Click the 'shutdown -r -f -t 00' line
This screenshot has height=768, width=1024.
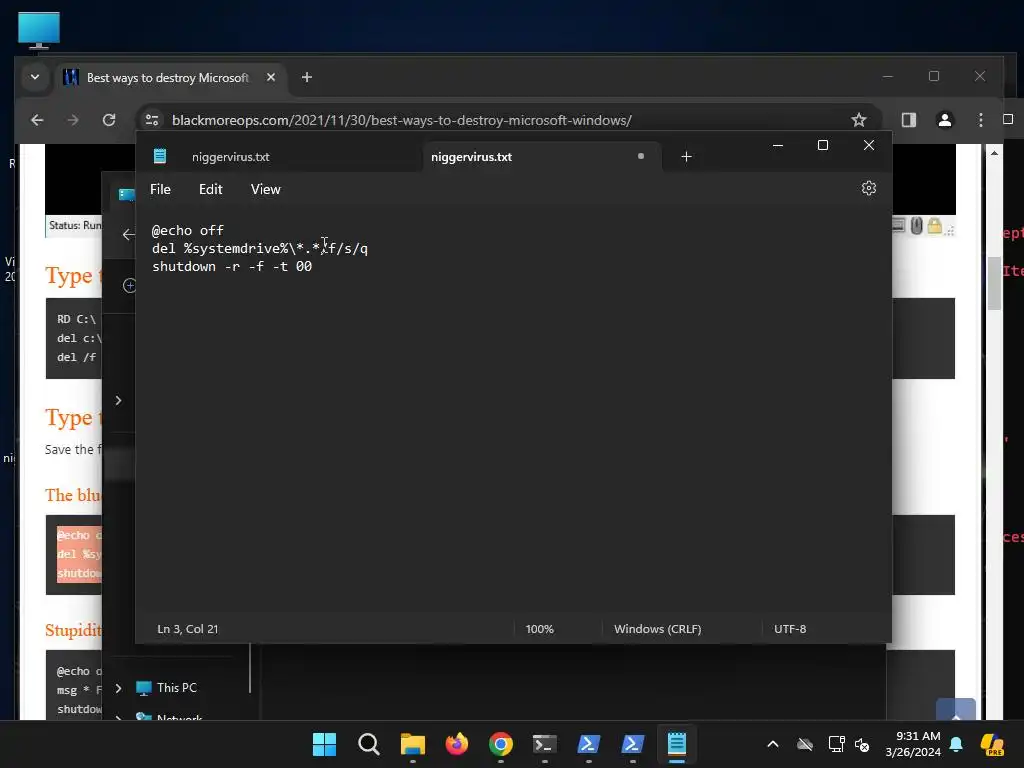tap(232, 266)
